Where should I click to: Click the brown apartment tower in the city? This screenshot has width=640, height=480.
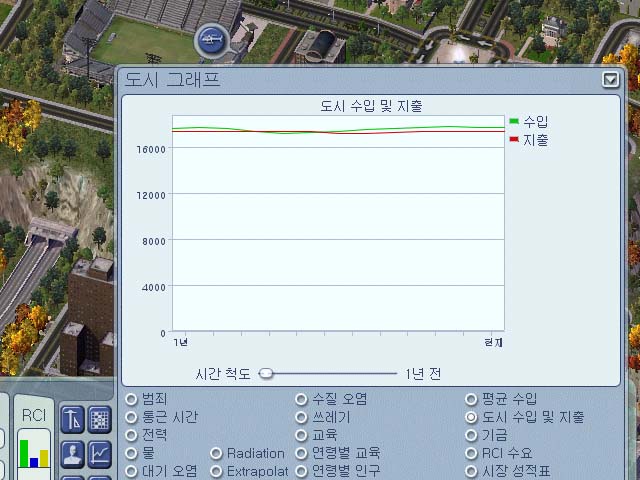[88, 316]
